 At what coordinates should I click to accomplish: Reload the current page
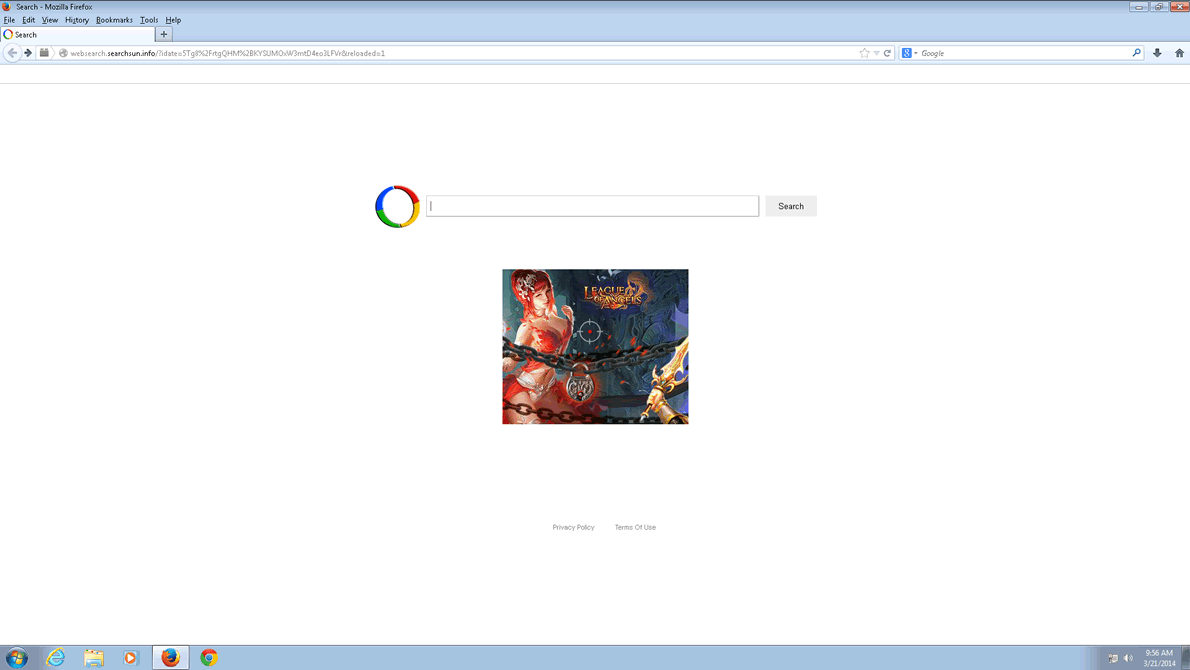click(x=887, y=53)
